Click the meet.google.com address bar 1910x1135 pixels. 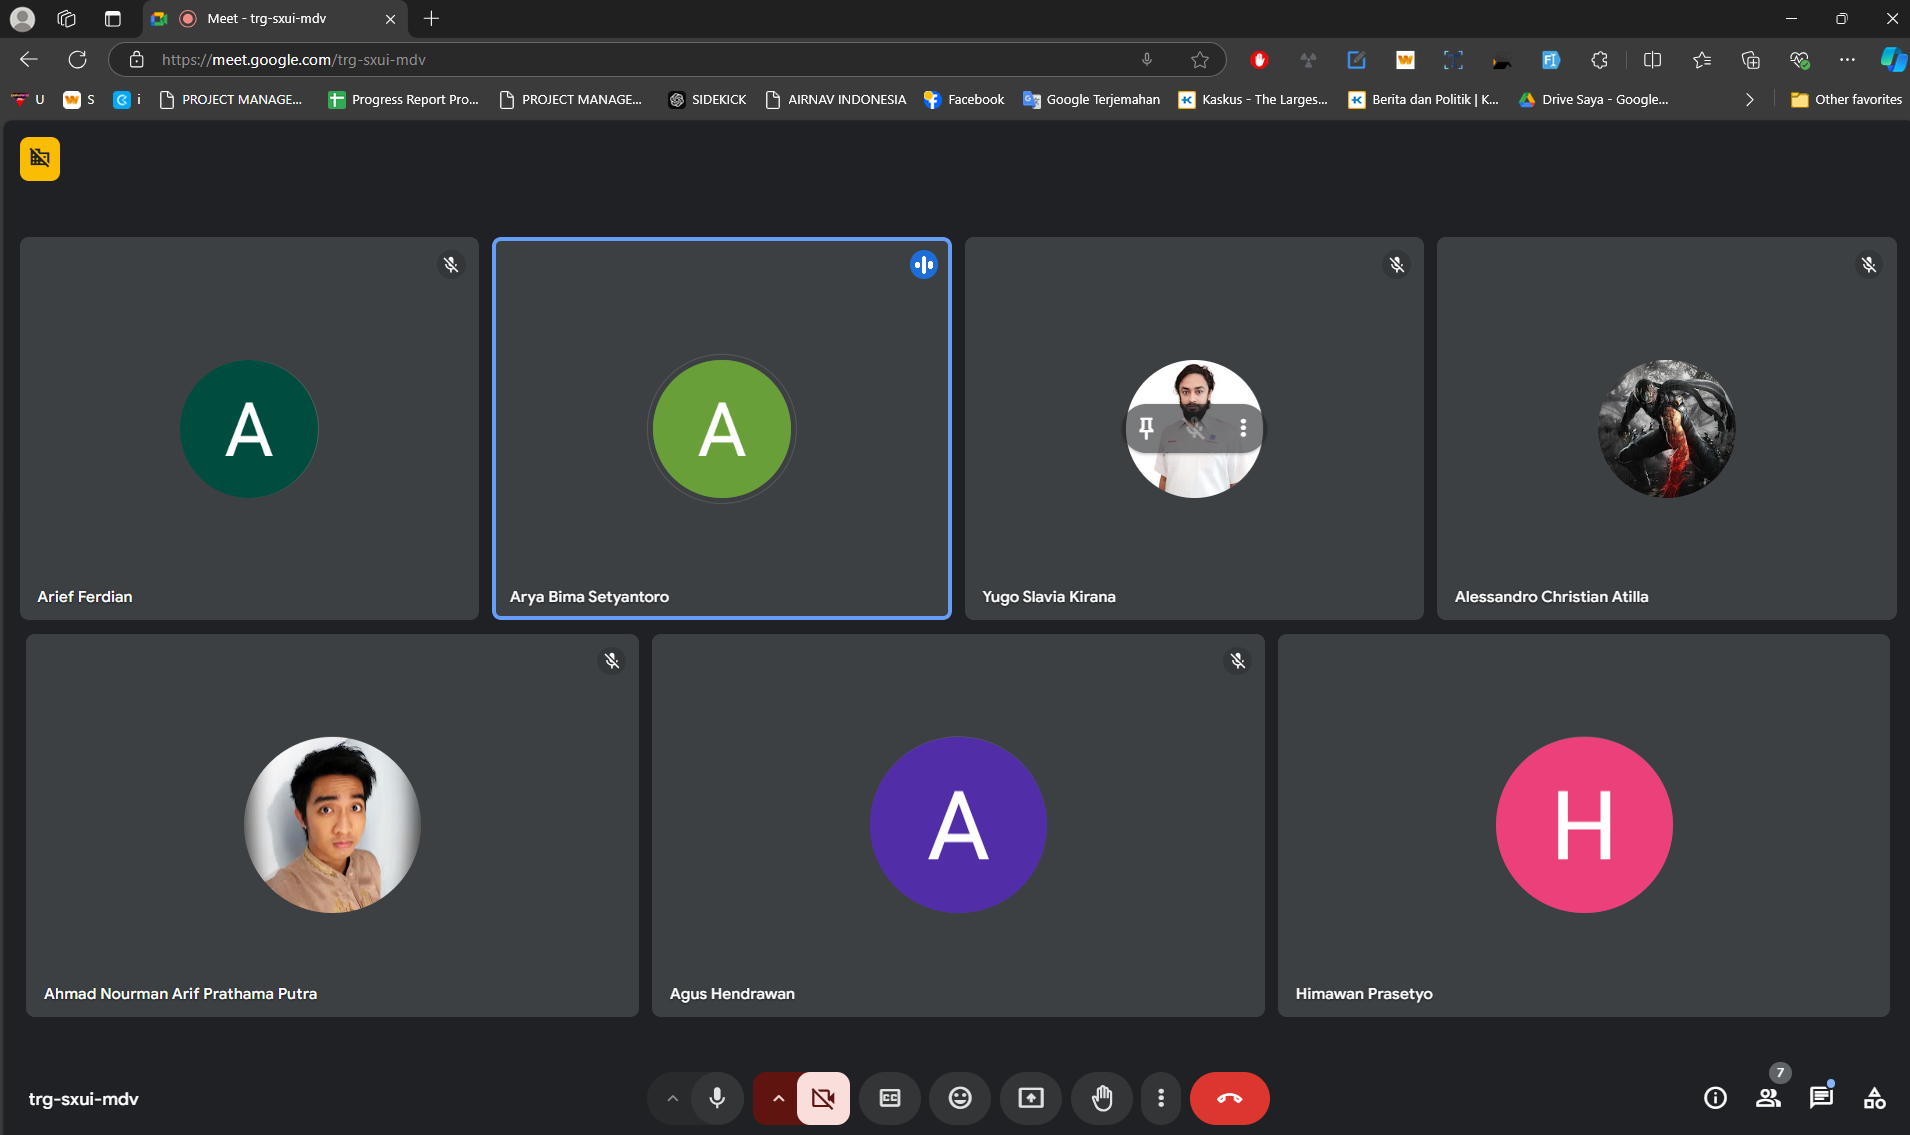(x=640, y=60)
